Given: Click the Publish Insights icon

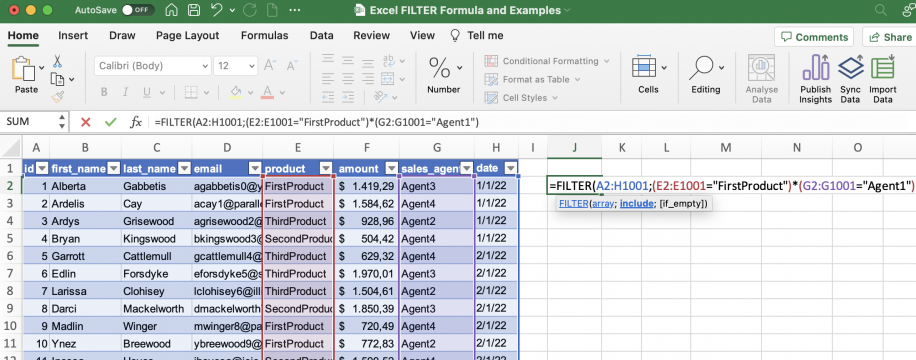Looking at the screenshot, I should pyautogui.click(x=816, y=68).
